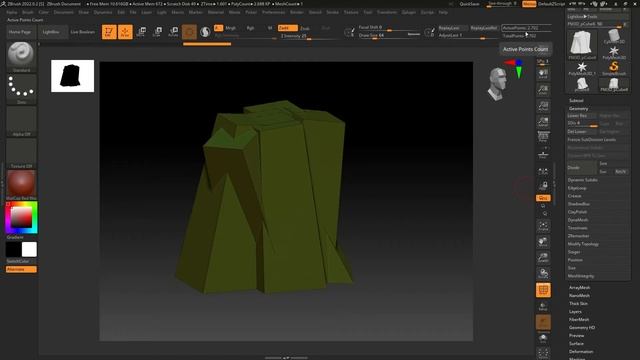Open the Document menu

[x=64, y=12]
